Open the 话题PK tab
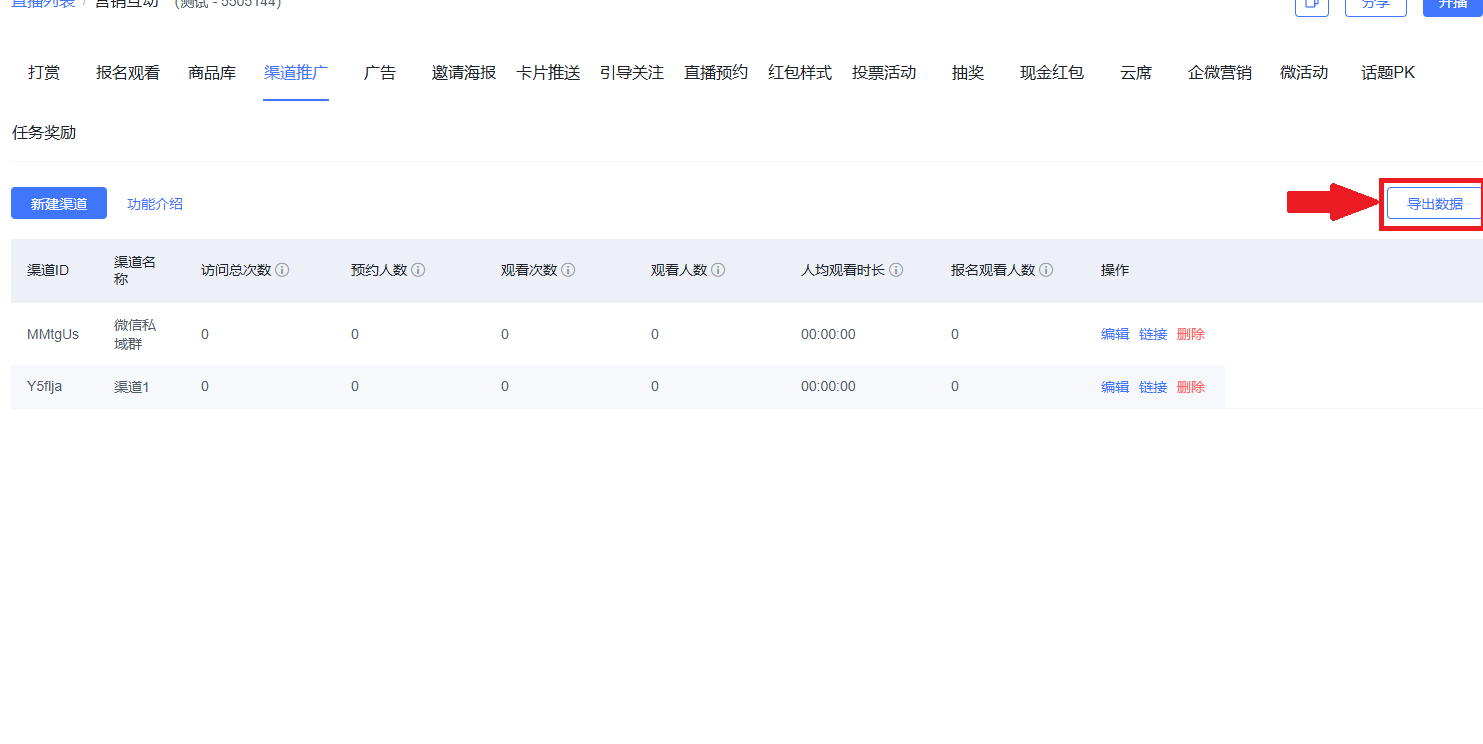Screen dimensions: 1483x744 [x=1388, y=73]
